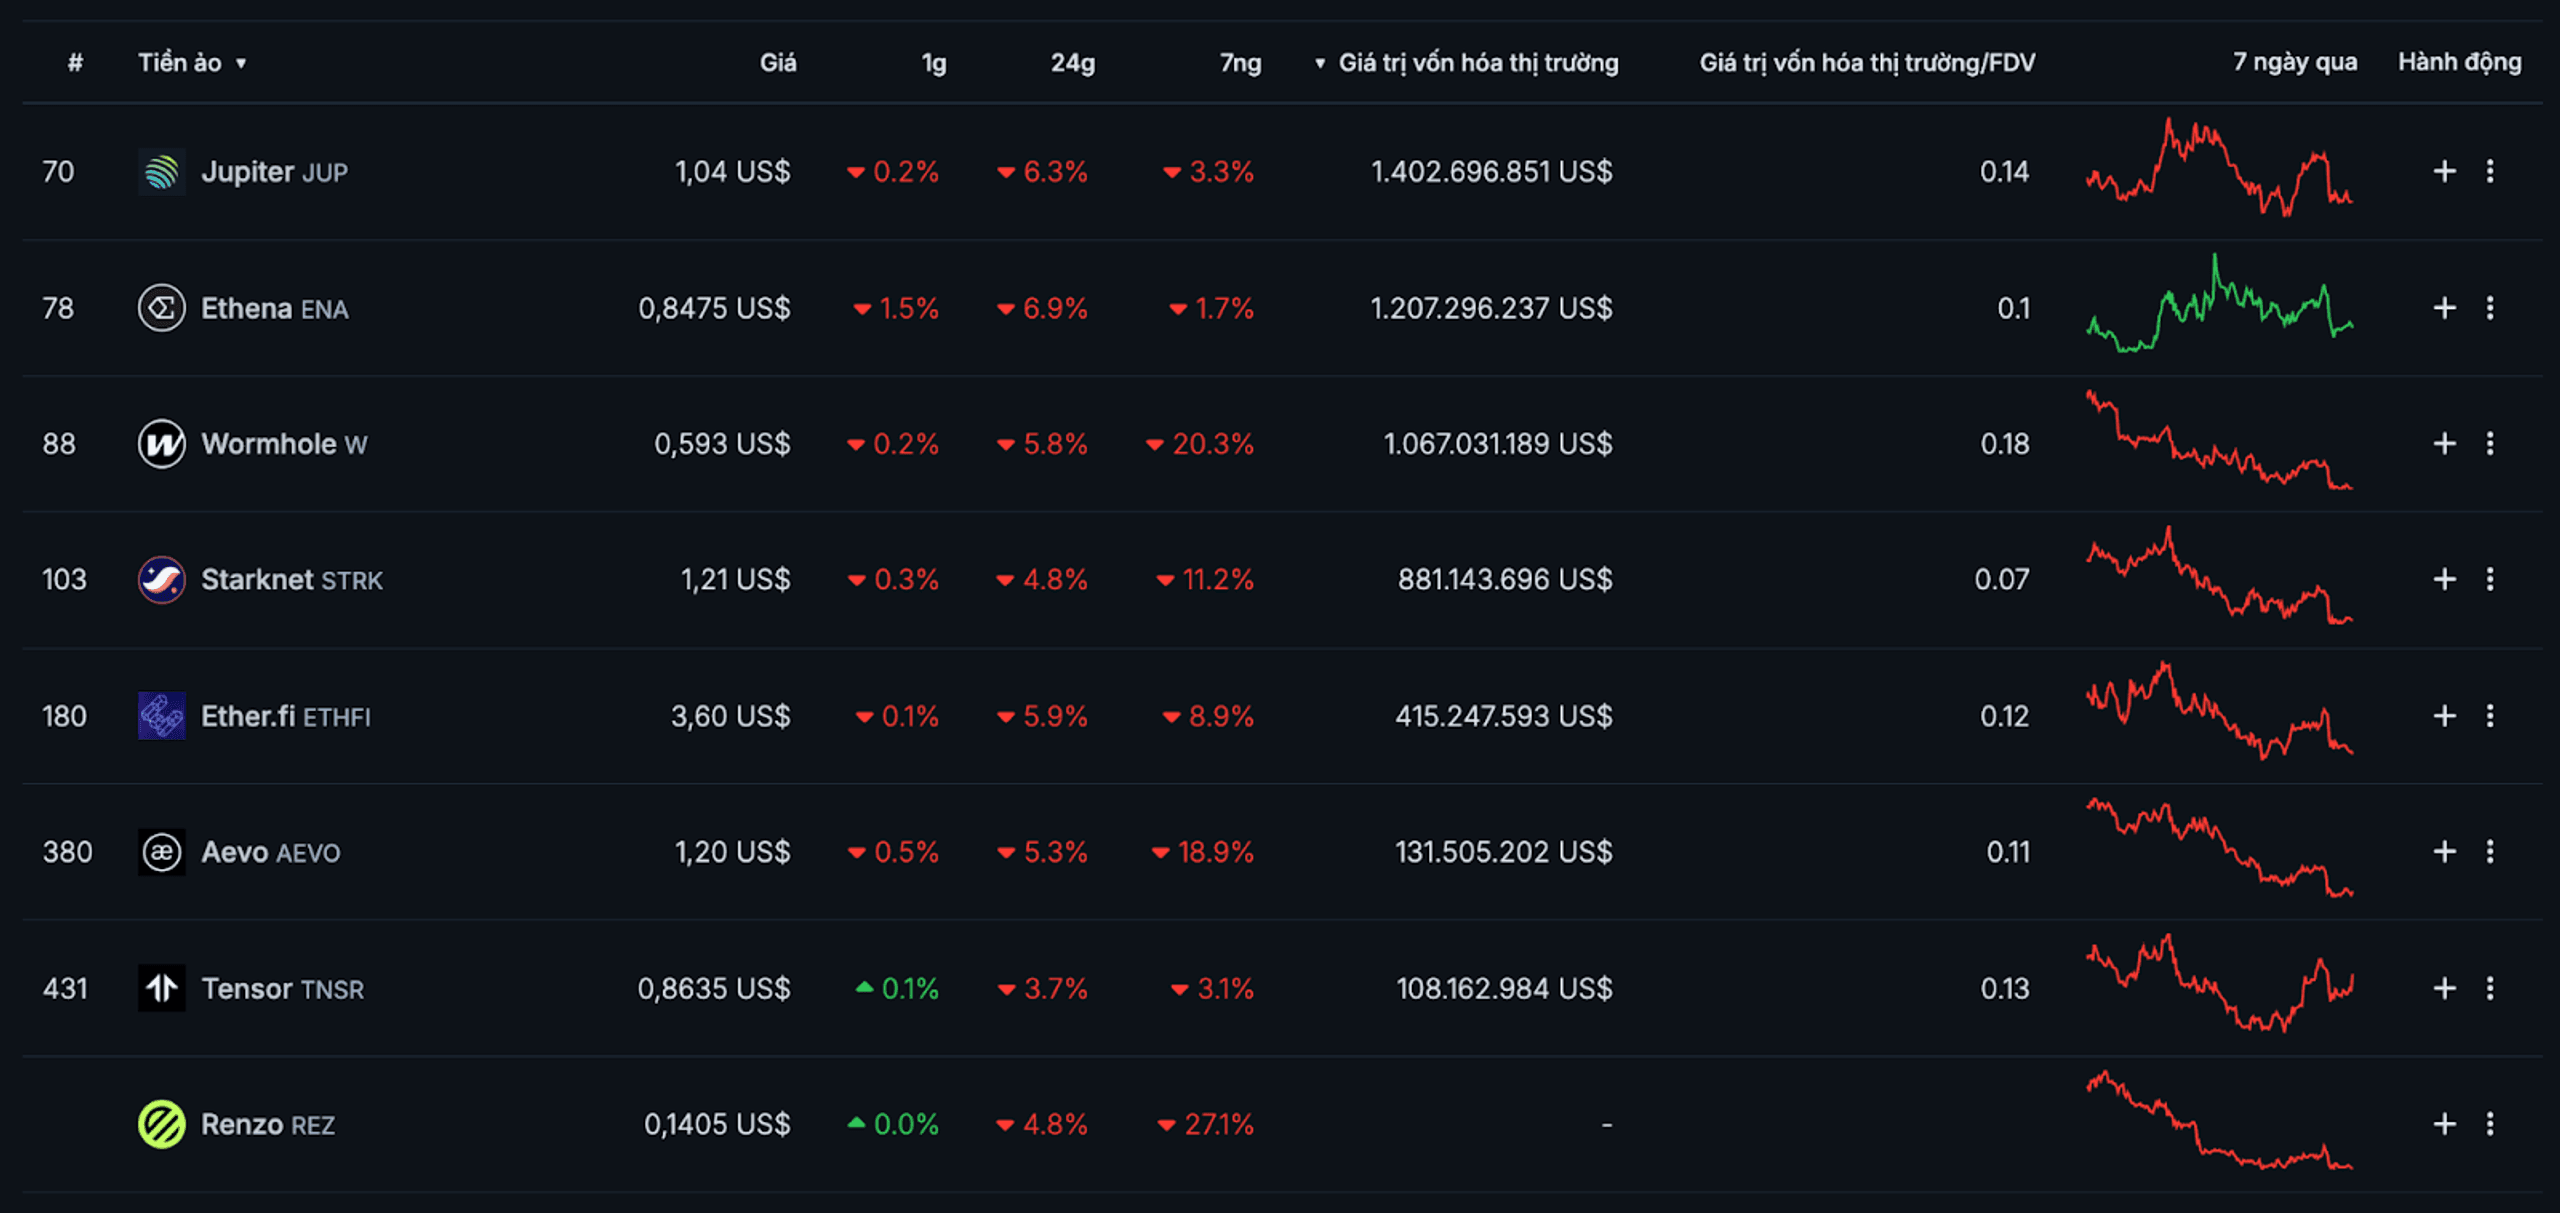Viewport: 2560px width, 1213px height.
Task: Add Ether.fi with its plus icon
Action: coord(2444,715)
